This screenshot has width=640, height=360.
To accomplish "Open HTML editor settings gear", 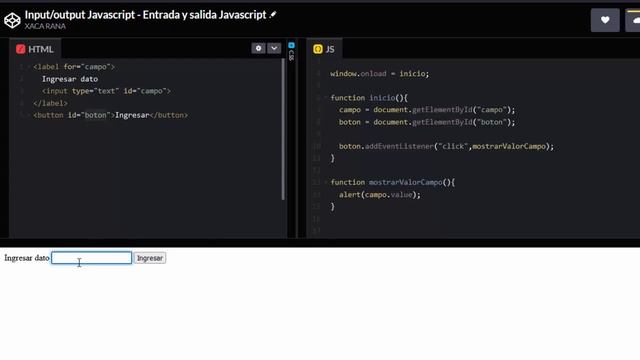I will point(258,48).
